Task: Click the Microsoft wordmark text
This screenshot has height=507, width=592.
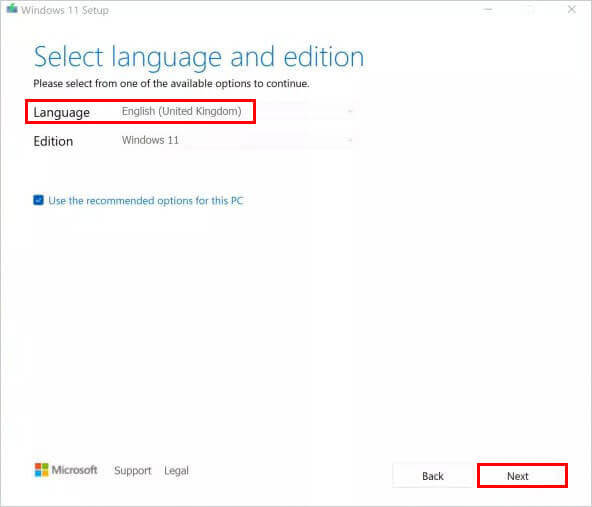Action: pyautogui.click(x=74, y=470)
